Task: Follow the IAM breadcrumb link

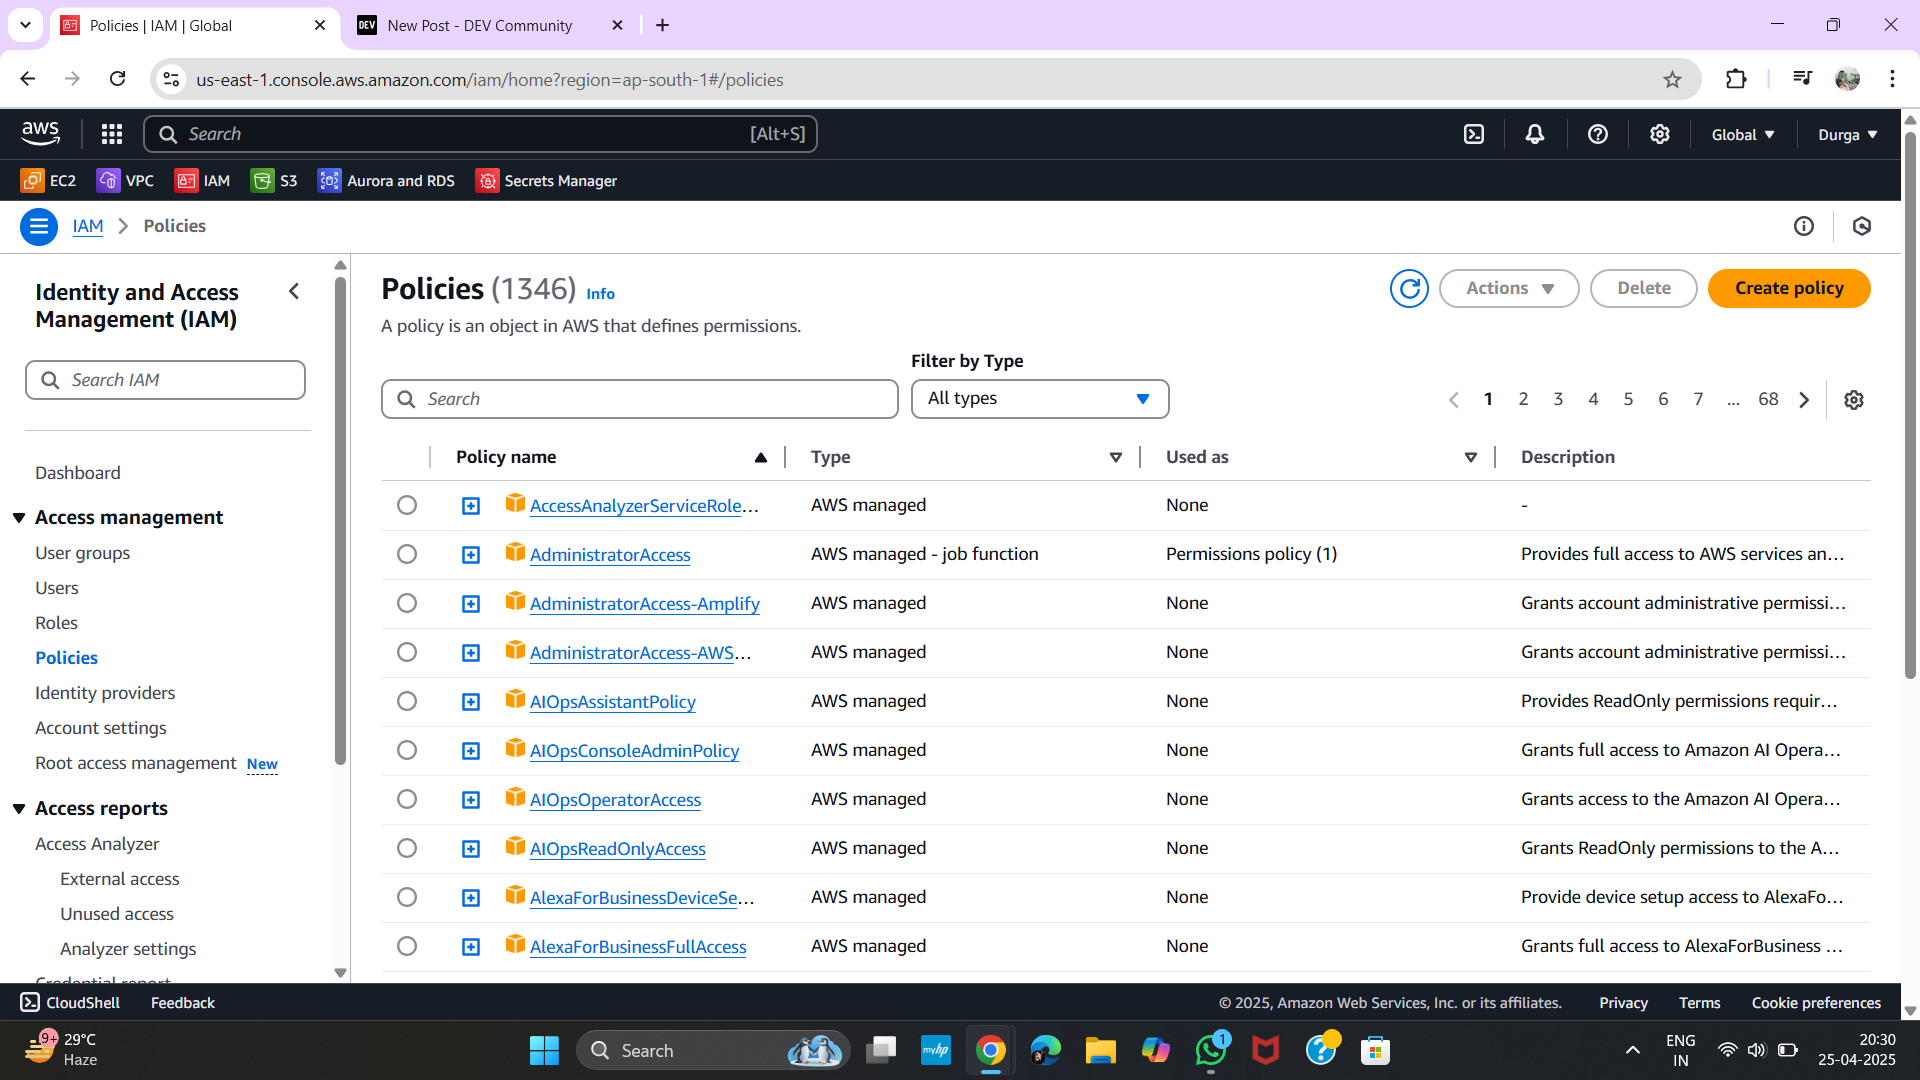Action: point(88,226)
